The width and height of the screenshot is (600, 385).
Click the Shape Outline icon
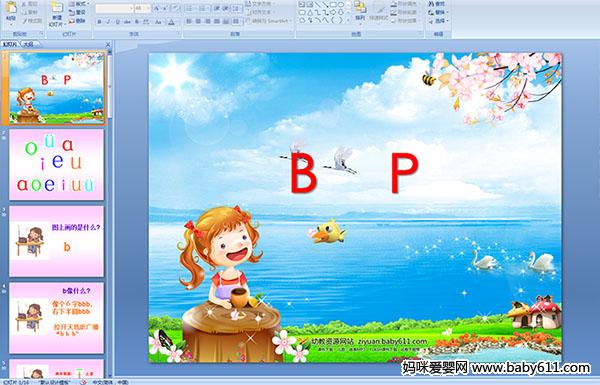click(394, 13)
